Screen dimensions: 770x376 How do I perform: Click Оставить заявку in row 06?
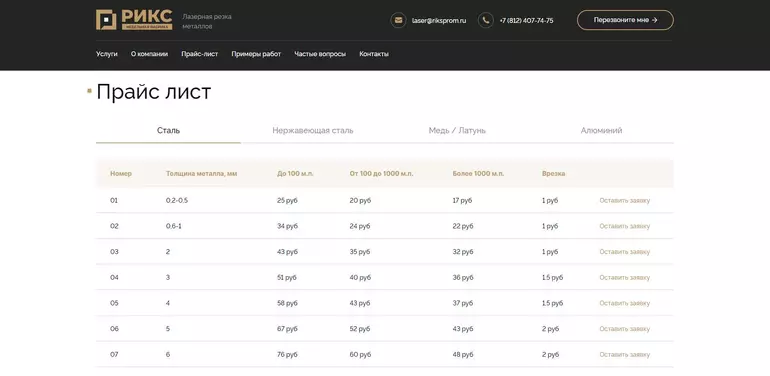625,329
